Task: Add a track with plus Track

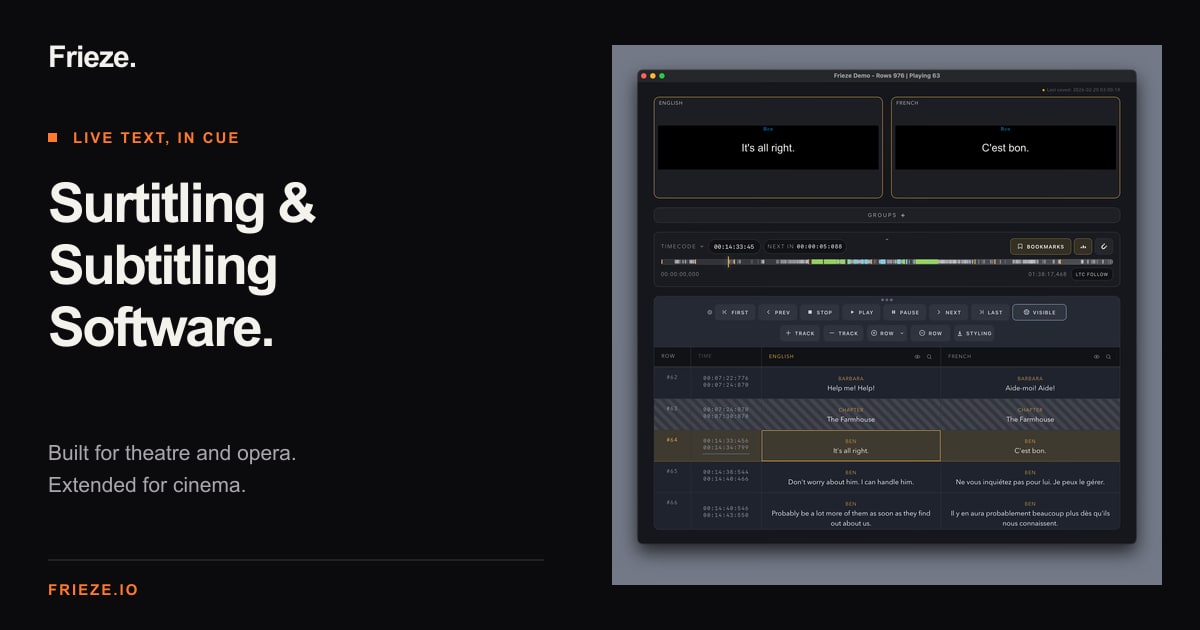Action: tap(800, 333)
